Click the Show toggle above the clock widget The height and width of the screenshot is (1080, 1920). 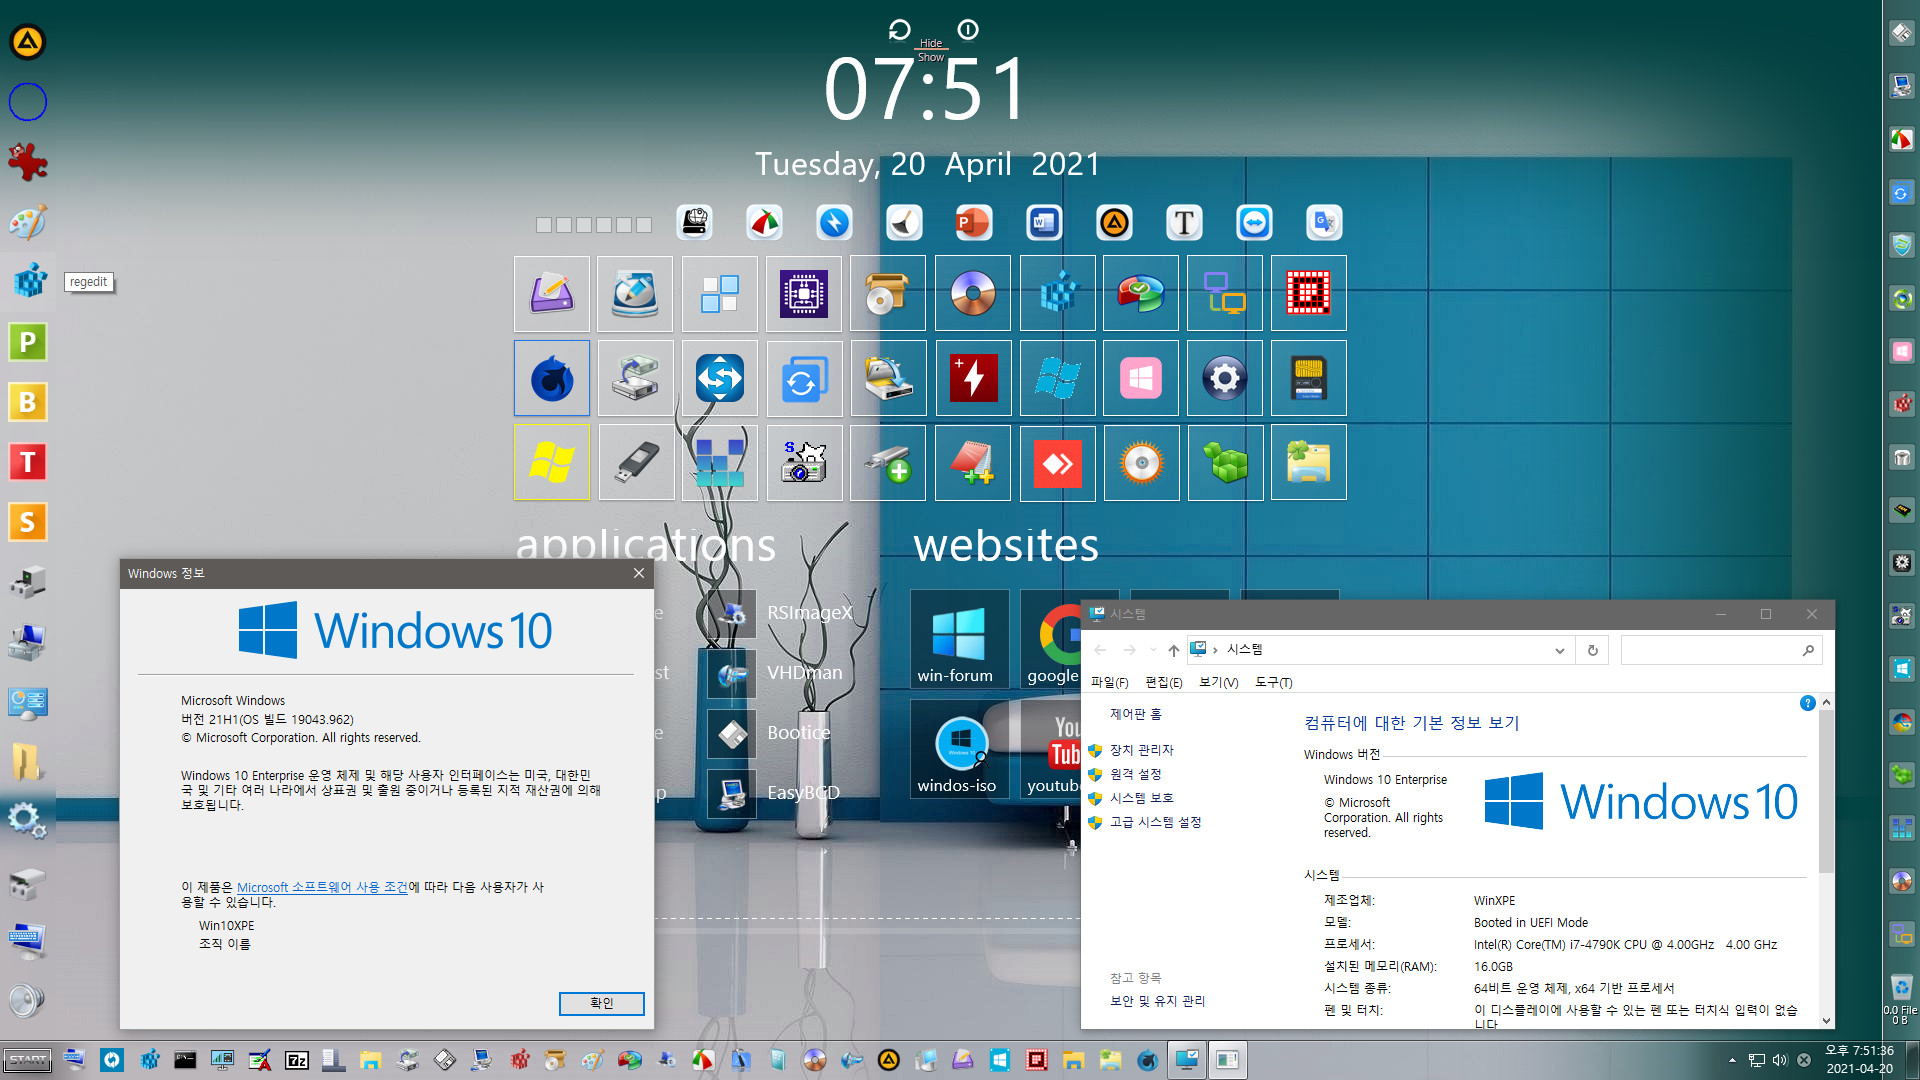click(930, 57)
